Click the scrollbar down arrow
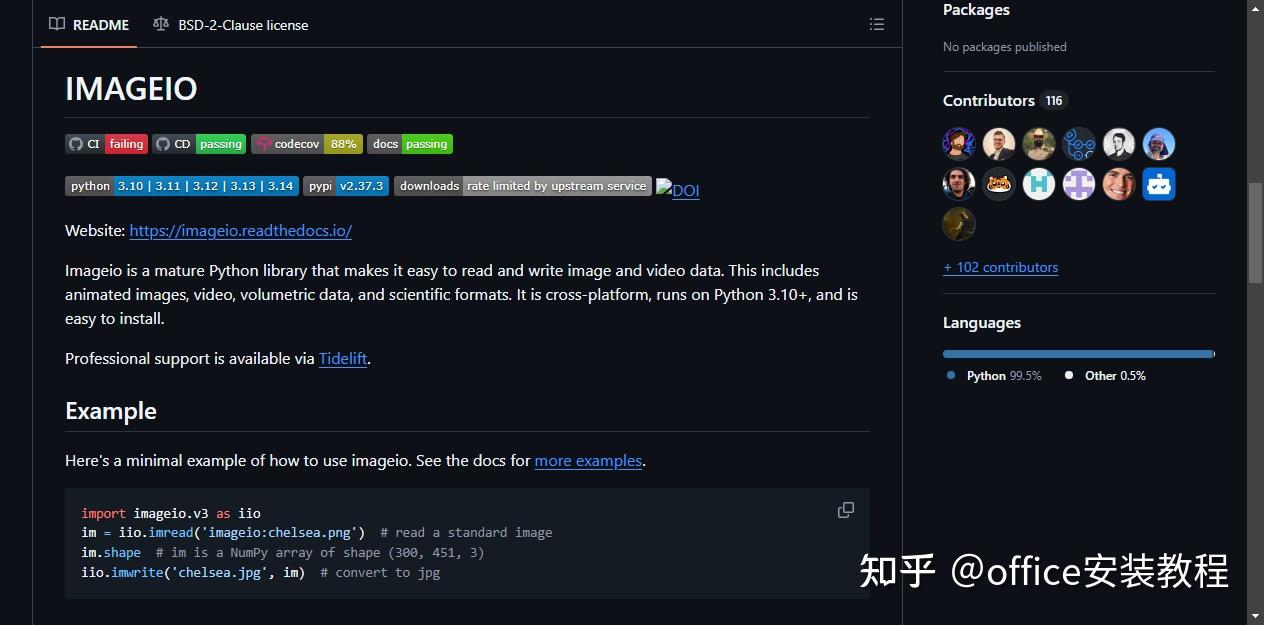The height and width of the screenshot is (625, 1264). tap(1256, 616)
